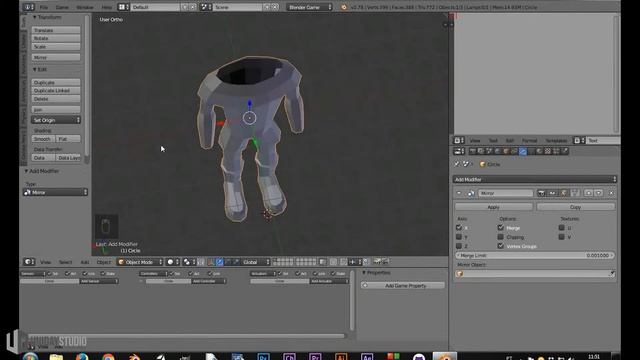Image resolution: width=640 pixels, height=360 pixels.
Task: Click the Duplicate Linked button
Action: [x=56, y=91]
